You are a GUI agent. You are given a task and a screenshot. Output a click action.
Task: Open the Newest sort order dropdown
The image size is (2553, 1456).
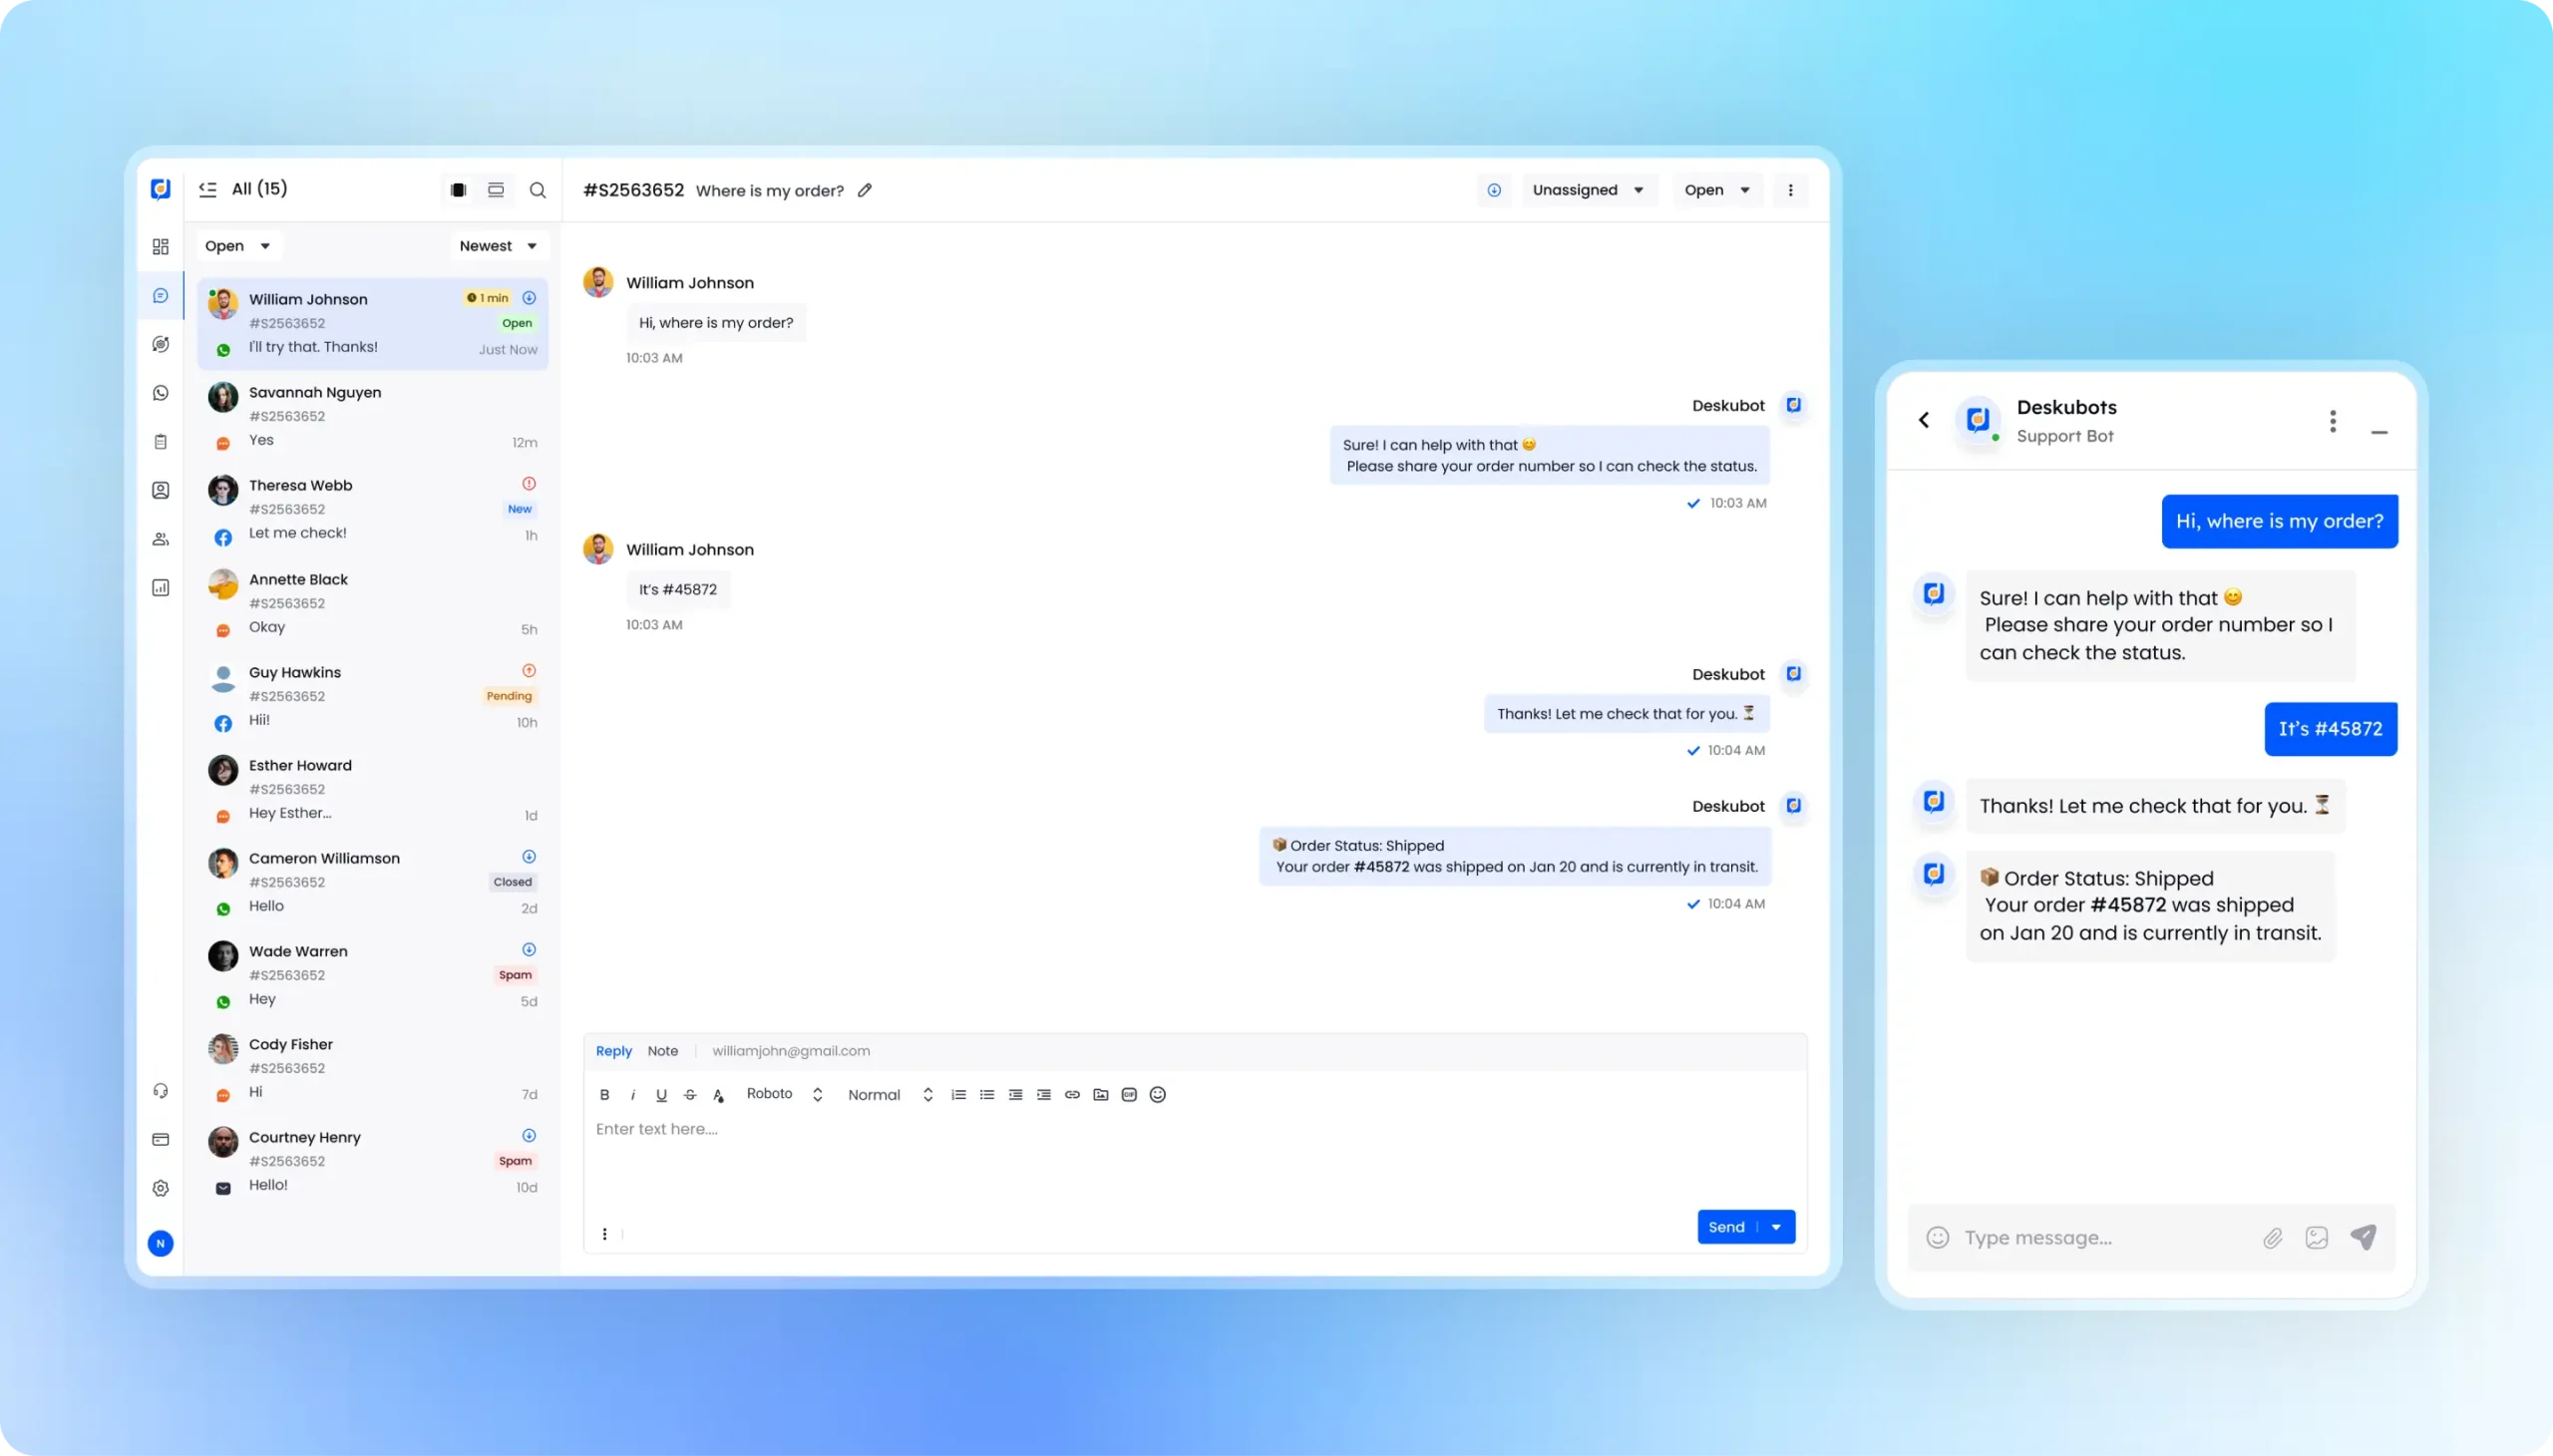pyautogui.click(x=498, y=245)
